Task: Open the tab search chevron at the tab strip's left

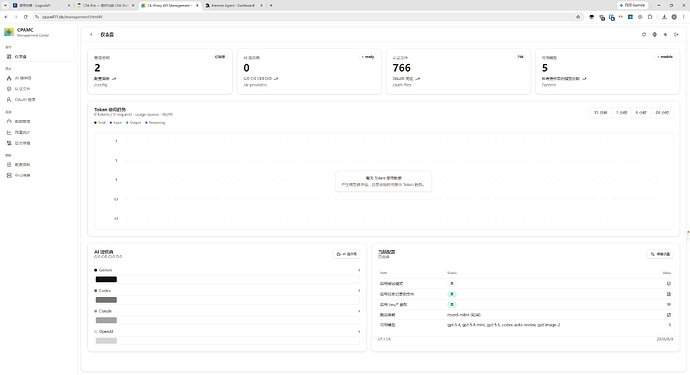Action: point(5,5)
